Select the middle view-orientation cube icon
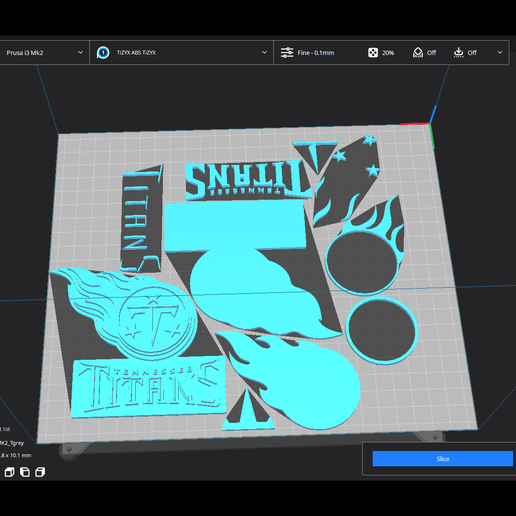Screen dimensions: 516x516 pos(25,472)
